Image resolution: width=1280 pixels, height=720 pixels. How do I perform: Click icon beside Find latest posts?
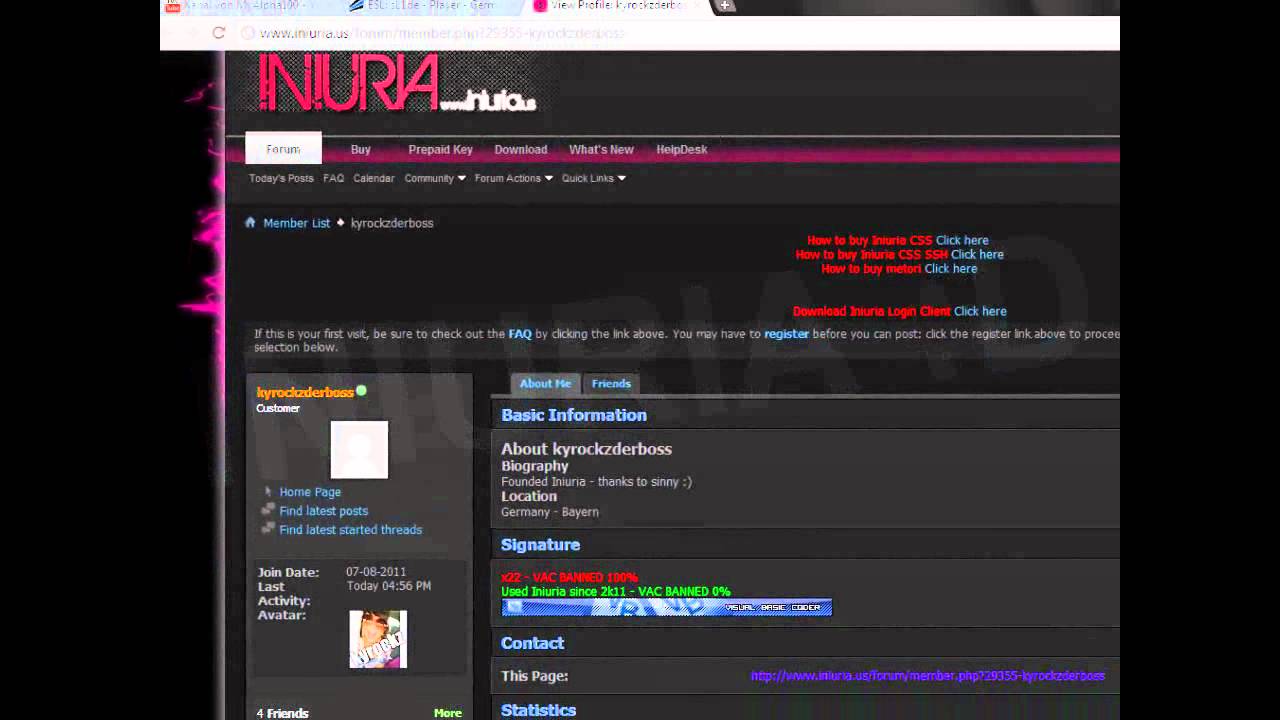(268, 510)
